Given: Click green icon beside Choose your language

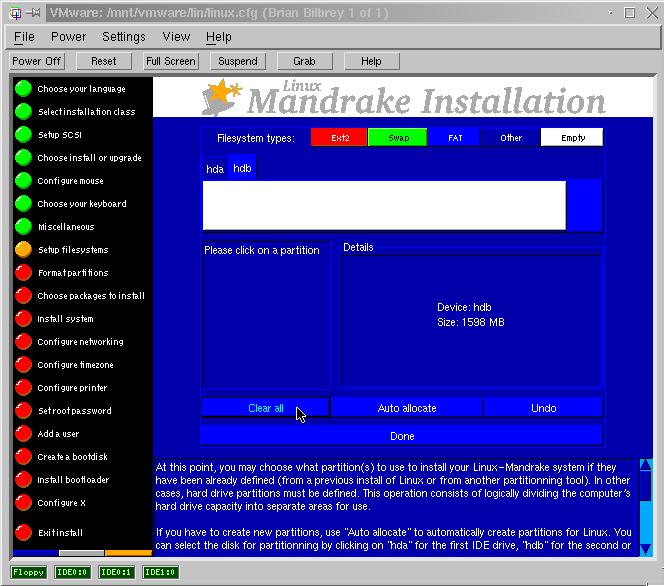Looking at the screenshot, I should click(x=23, y=88).
